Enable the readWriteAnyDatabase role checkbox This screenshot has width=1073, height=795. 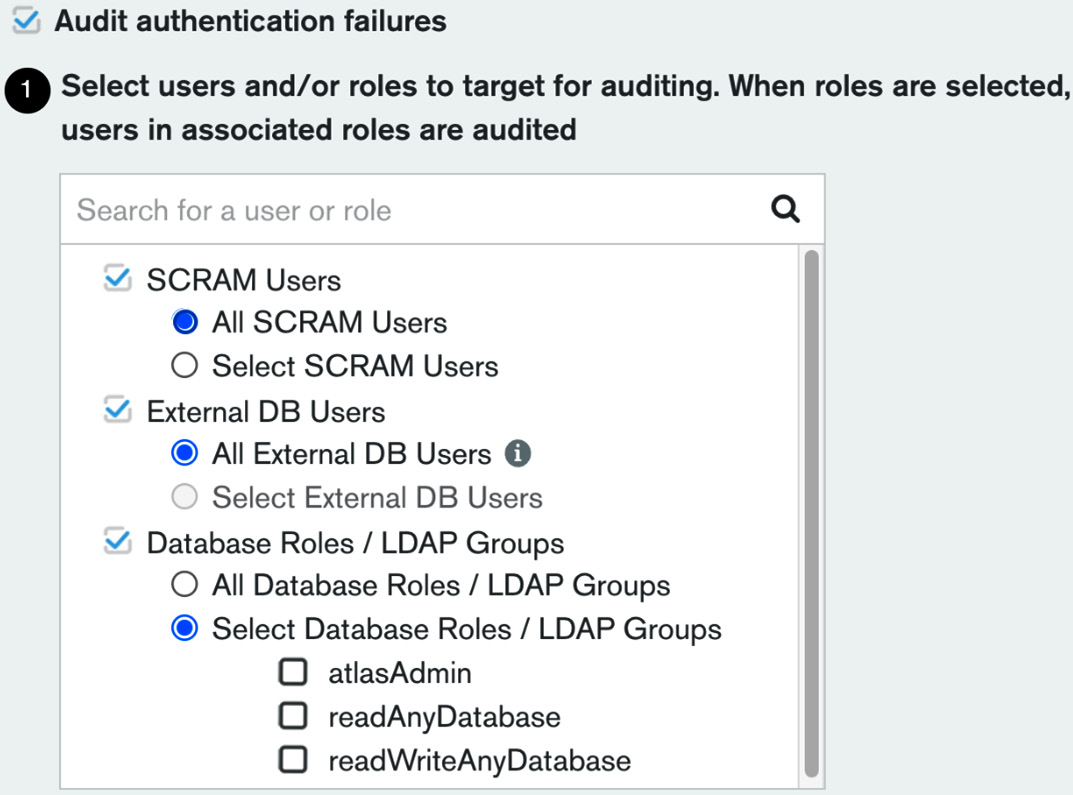pyautogui.click(x=293, y=759)
